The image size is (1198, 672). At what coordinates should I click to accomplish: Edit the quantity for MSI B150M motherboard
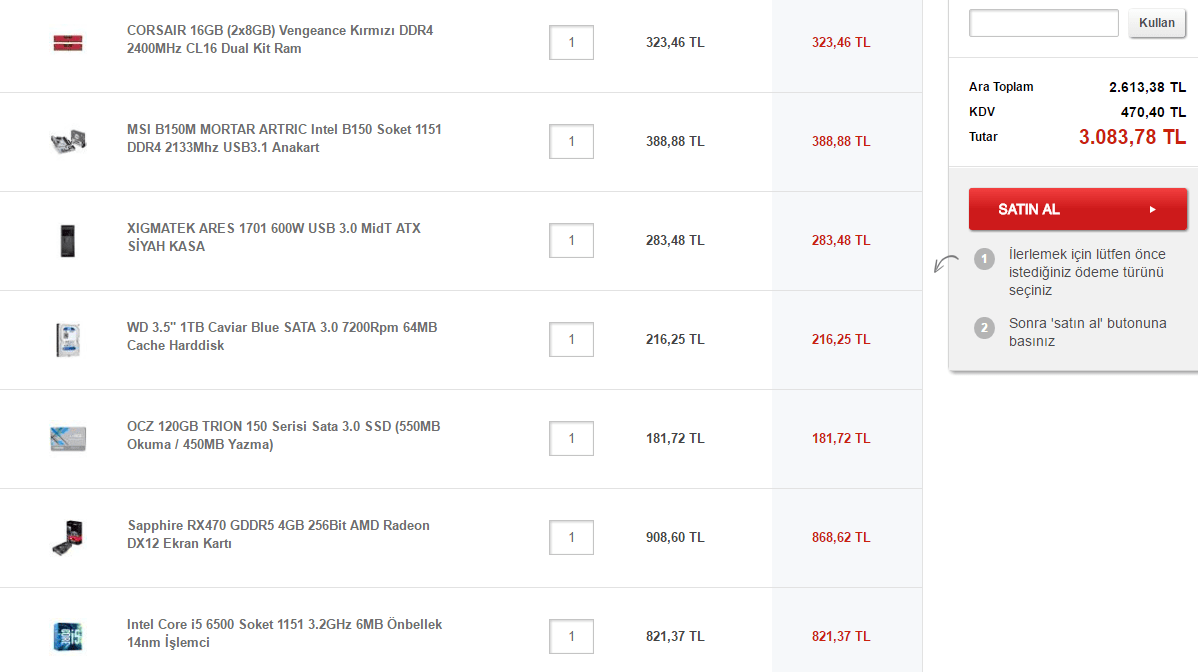[x=571, y=141]
